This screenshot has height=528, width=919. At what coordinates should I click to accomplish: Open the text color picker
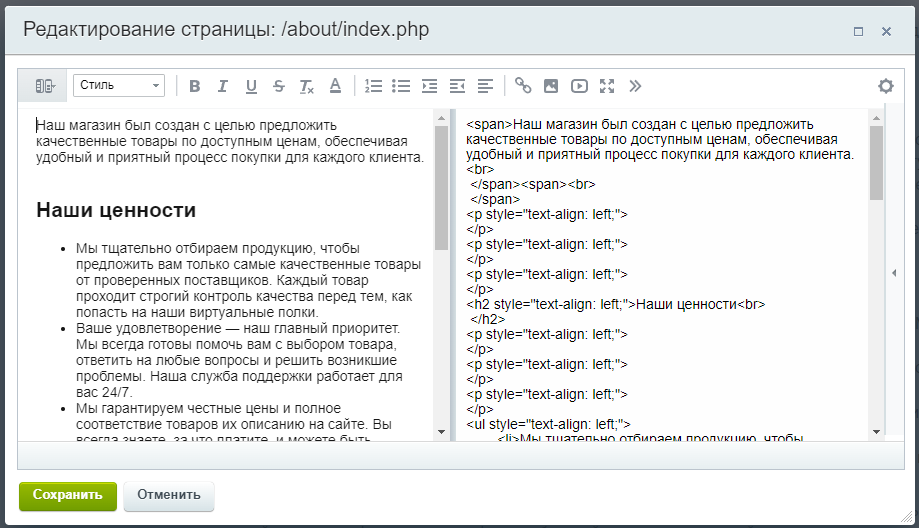pos(335,86)
